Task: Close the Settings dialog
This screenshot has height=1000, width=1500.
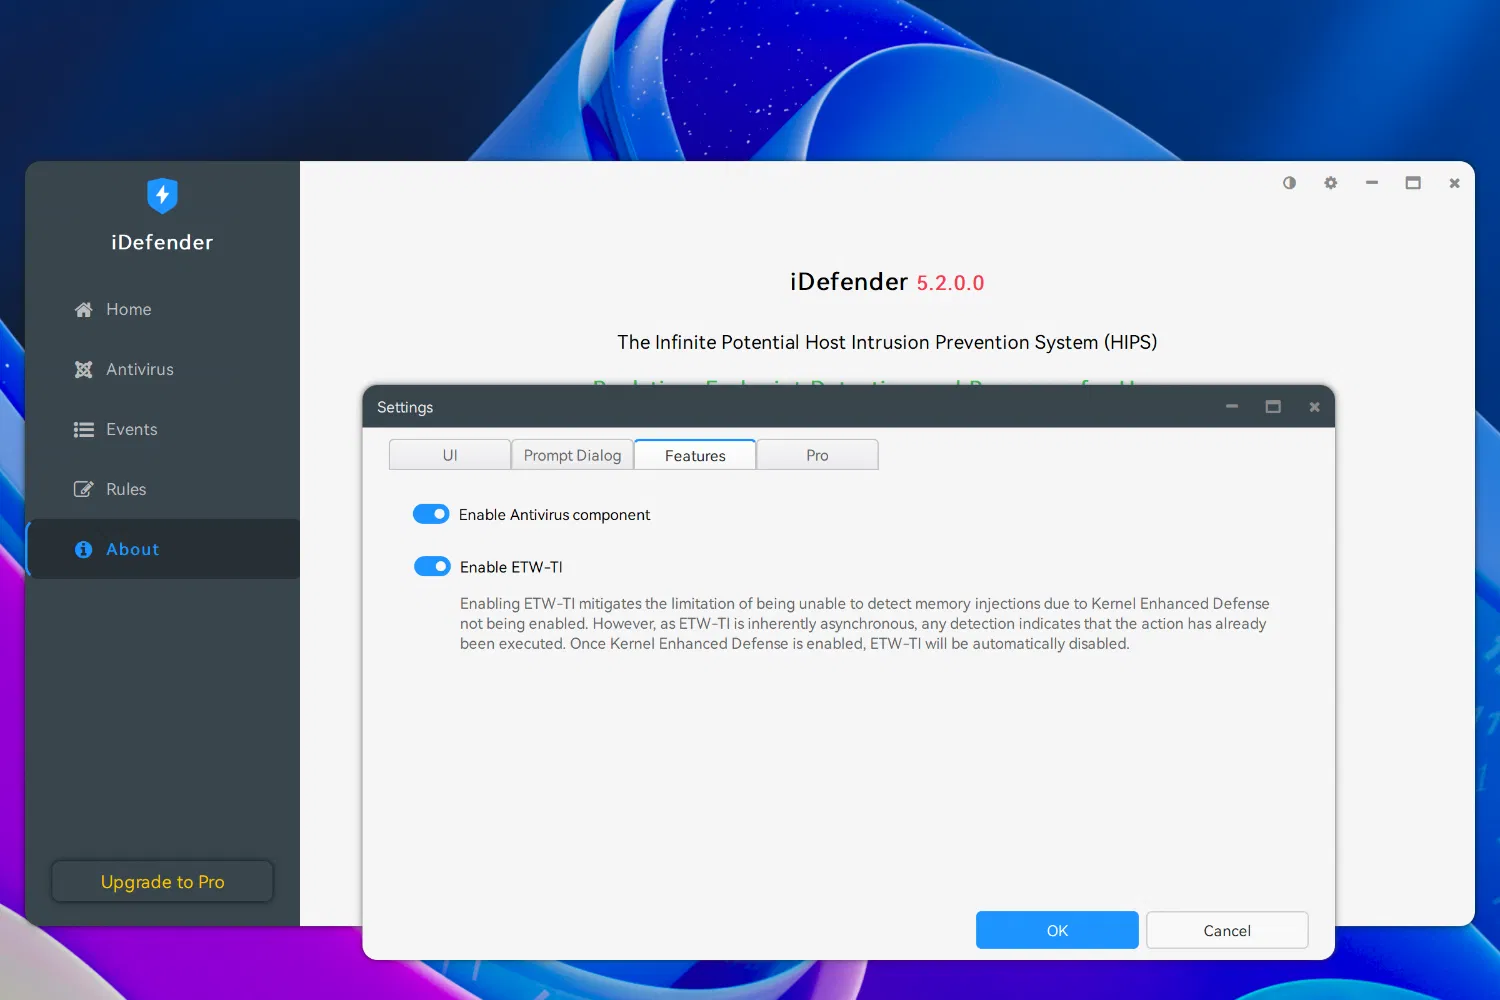Action: [1314, 407]
